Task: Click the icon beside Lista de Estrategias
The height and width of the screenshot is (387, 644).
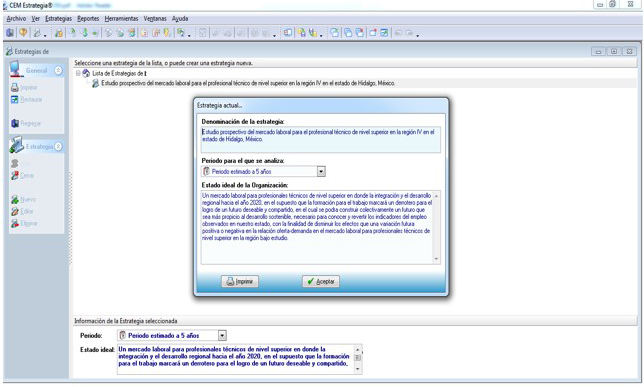Action: (x=86, y=74)
